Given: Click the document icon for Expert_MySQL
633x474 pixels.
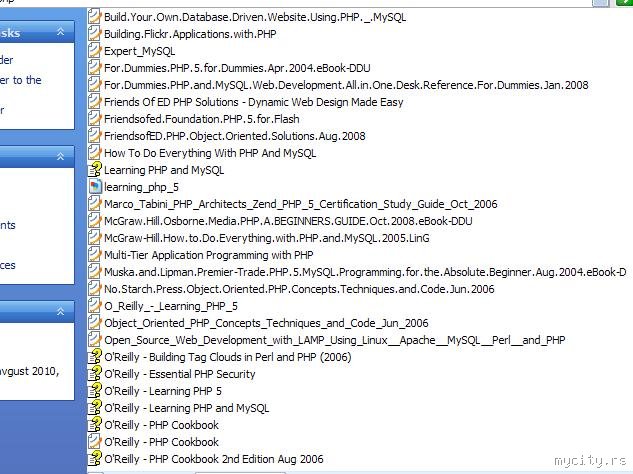Looking at the screenshot, I should coord(94,50).
